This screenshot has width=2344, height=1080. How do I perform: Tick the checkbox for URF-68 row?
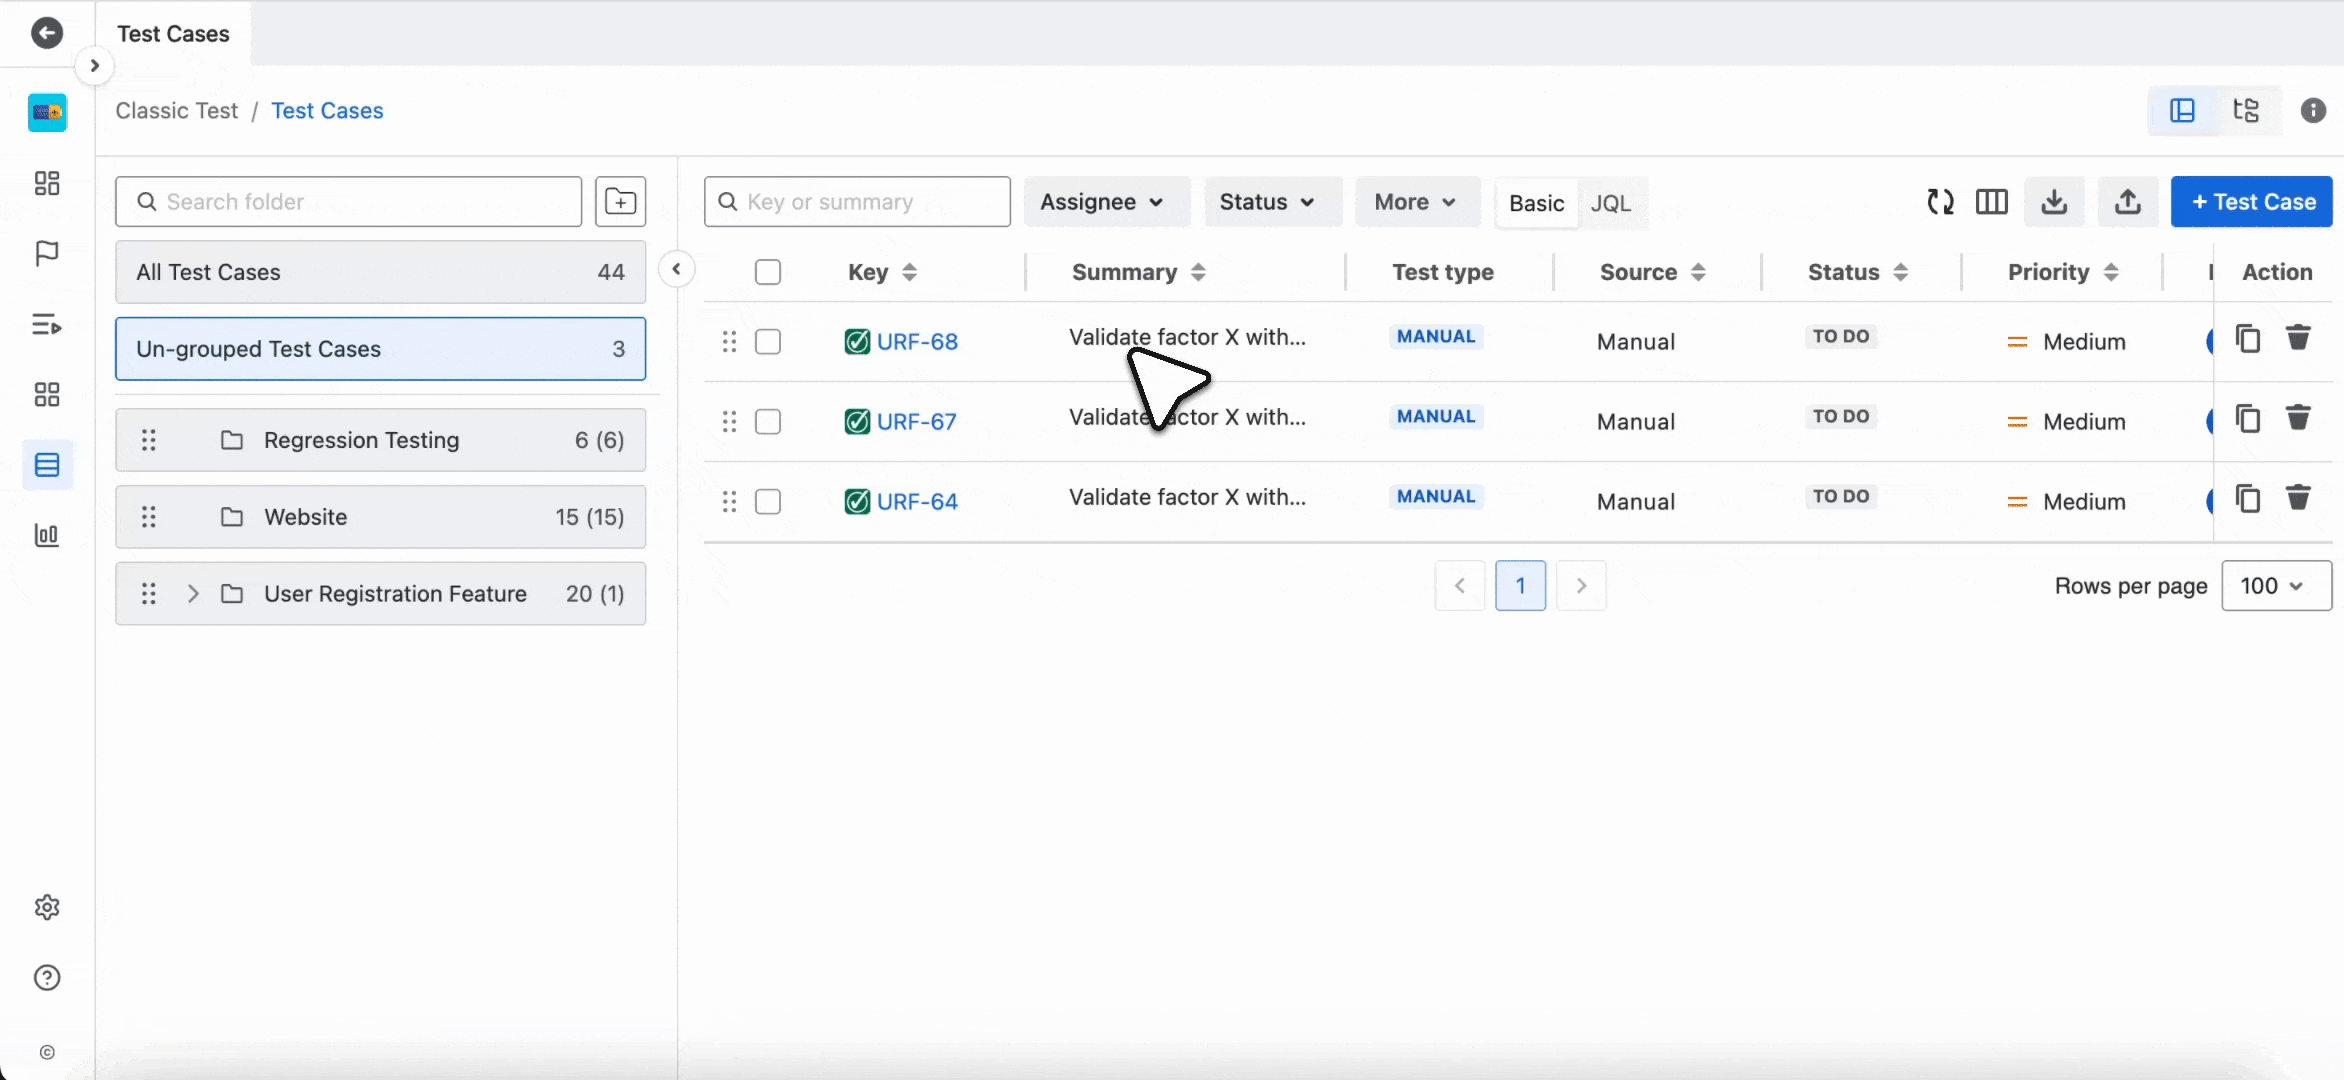pyautogui.click(x=768, y=342)
